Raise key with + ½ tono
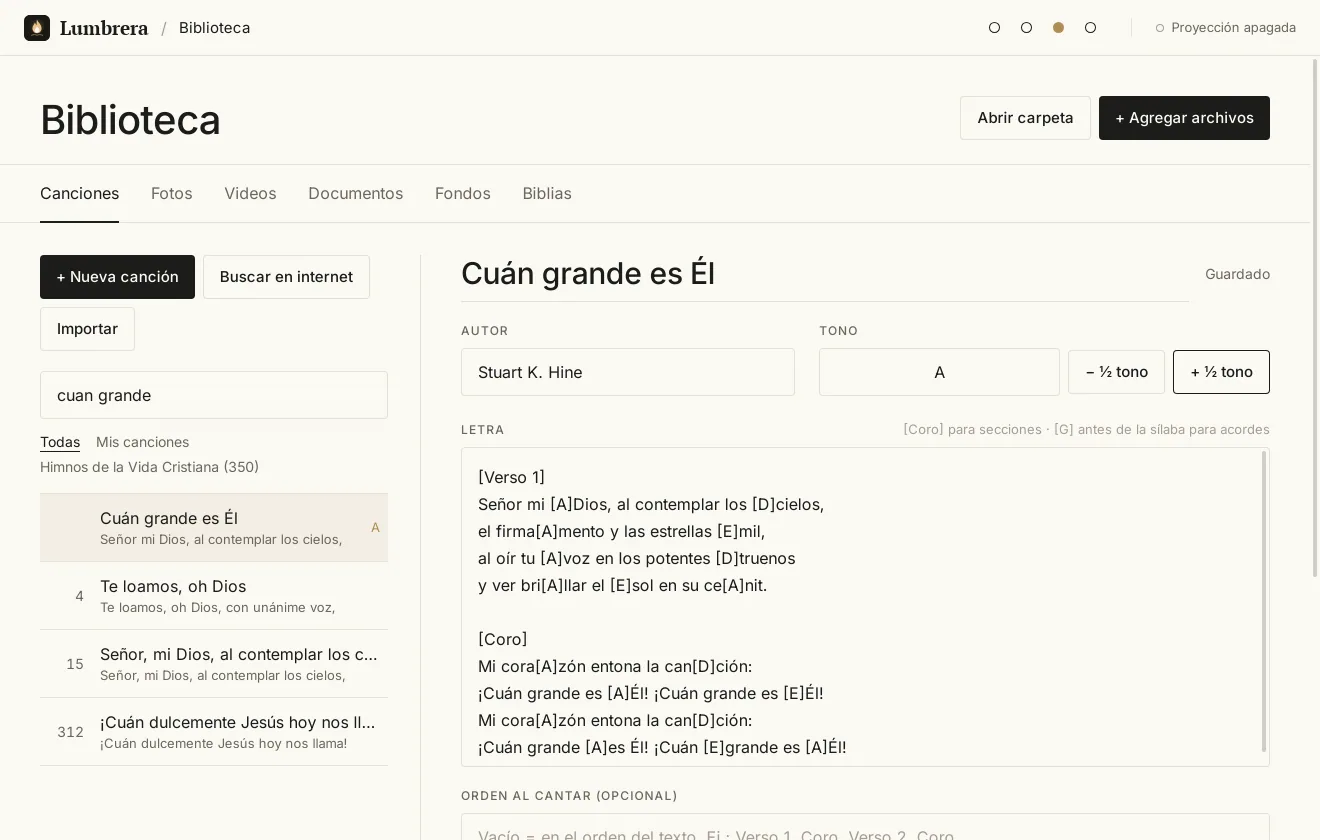 tap(1221, 372)
